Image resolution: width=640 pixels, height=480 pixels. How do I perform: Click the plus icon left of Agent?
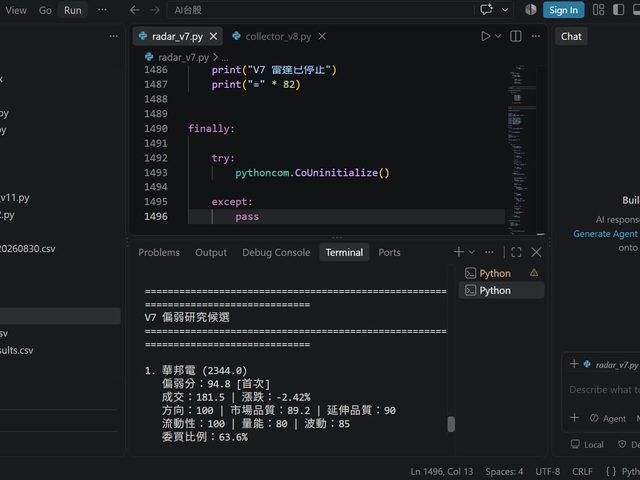[x=574, y=418]
